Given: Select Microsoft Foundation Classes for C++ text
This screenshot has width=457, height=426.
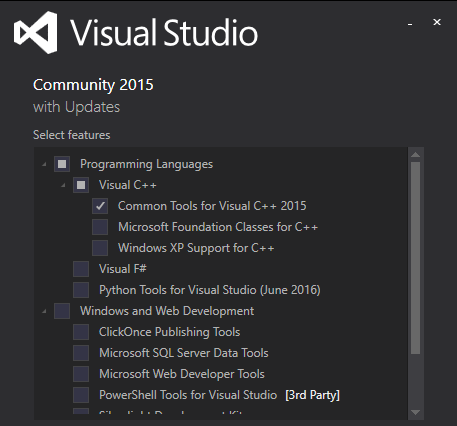Looking at the screenshot, I should click(x=218, y=227).
